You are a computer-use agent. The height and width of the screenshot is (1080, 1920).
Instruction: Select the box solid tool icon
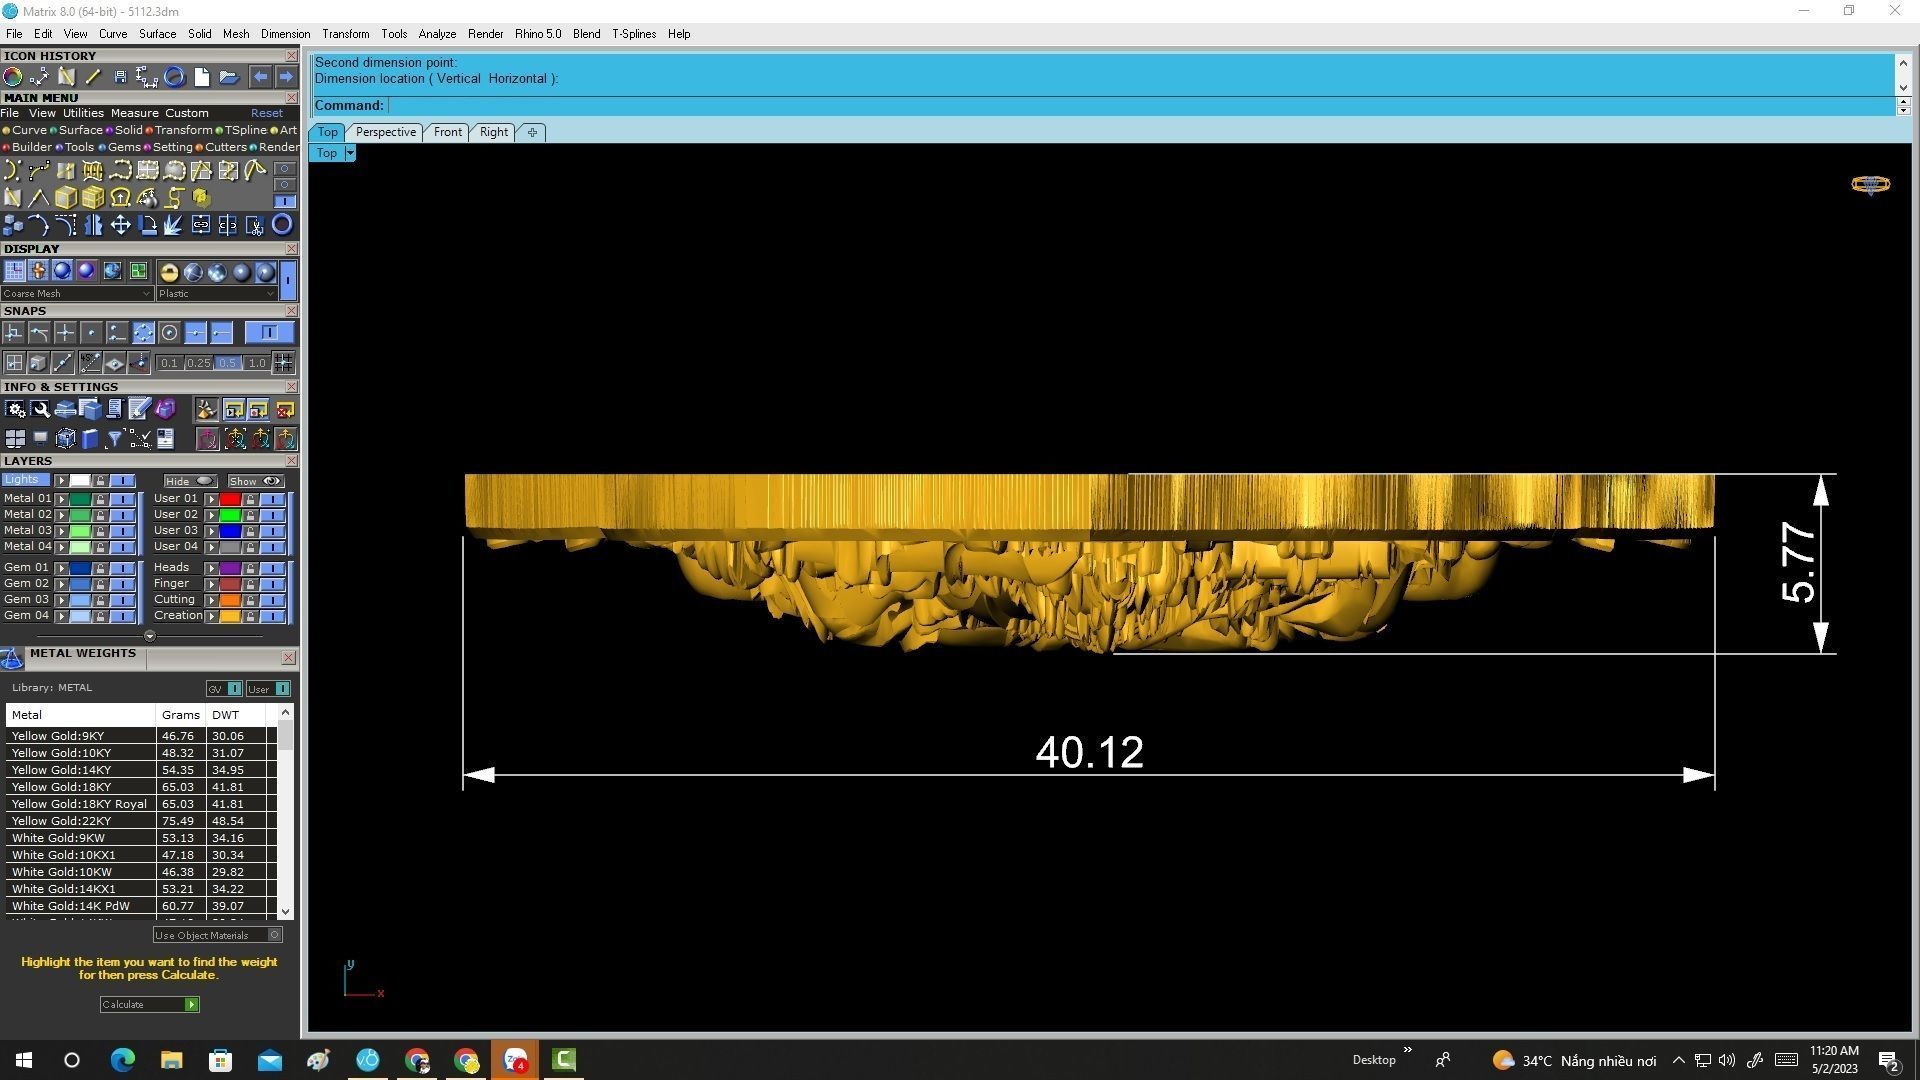(66, 198)
